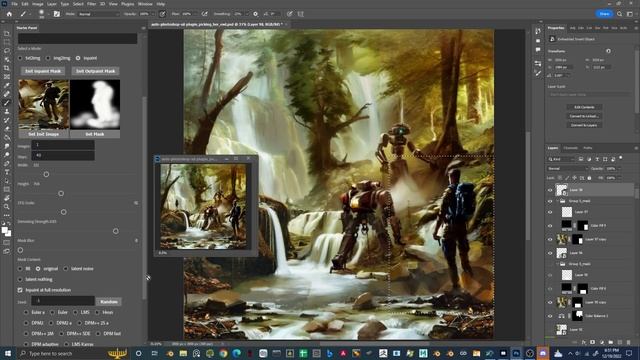Open the Window menu
The width and height of the screenshot is (640, 360).
pyautogui.click(x=145, y=4)
